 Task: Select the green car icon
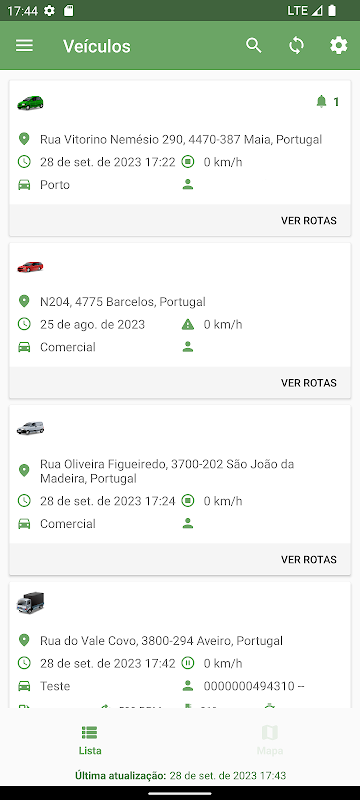(30, 103)
